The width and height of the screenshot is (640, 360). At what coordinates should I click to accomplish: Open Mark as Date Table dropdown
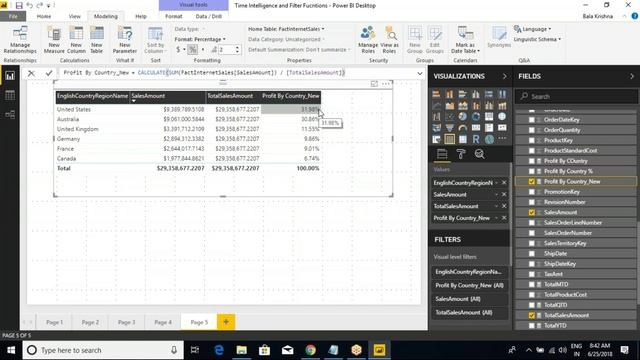point(465,40)
